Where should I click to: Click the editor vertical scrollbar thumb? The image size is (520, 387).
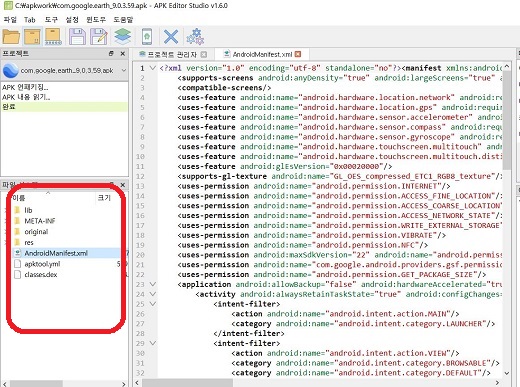click(507, 120)
